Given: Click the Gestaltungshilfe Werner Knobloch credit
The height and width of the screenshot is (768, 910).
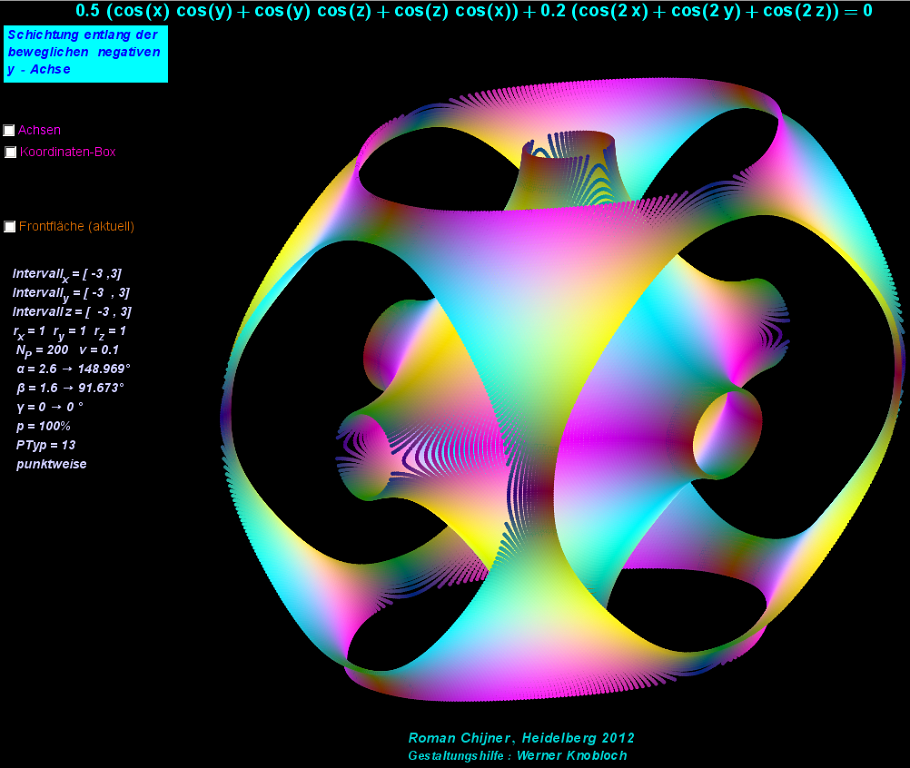Looking at the screenshot, I should coord(517,755).
